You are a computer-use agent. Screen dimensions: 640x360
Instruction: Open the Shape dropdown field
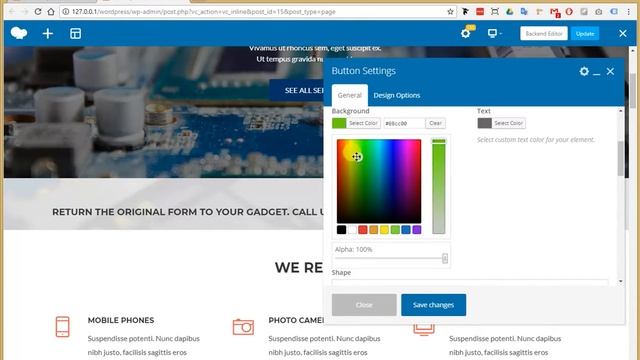470,282
